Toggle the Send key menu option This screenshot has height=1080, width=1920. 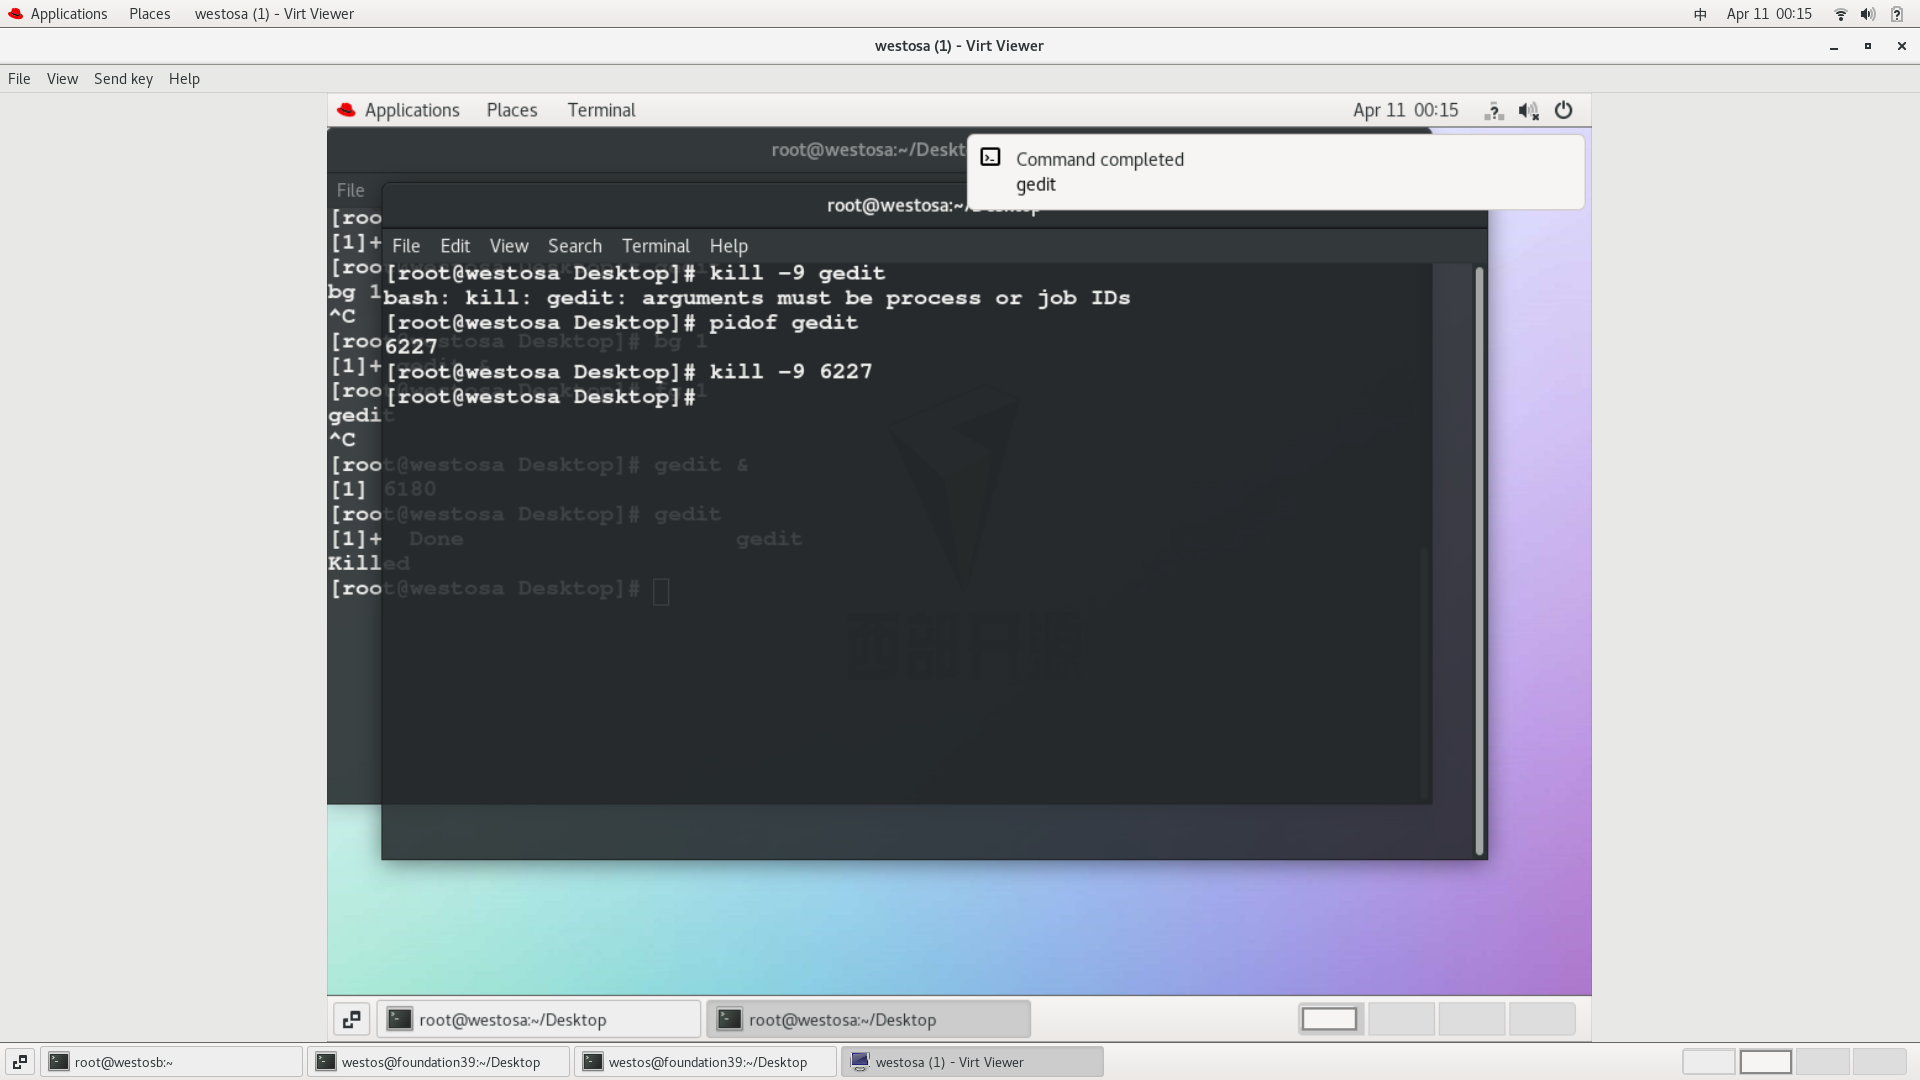pos(123,78)
